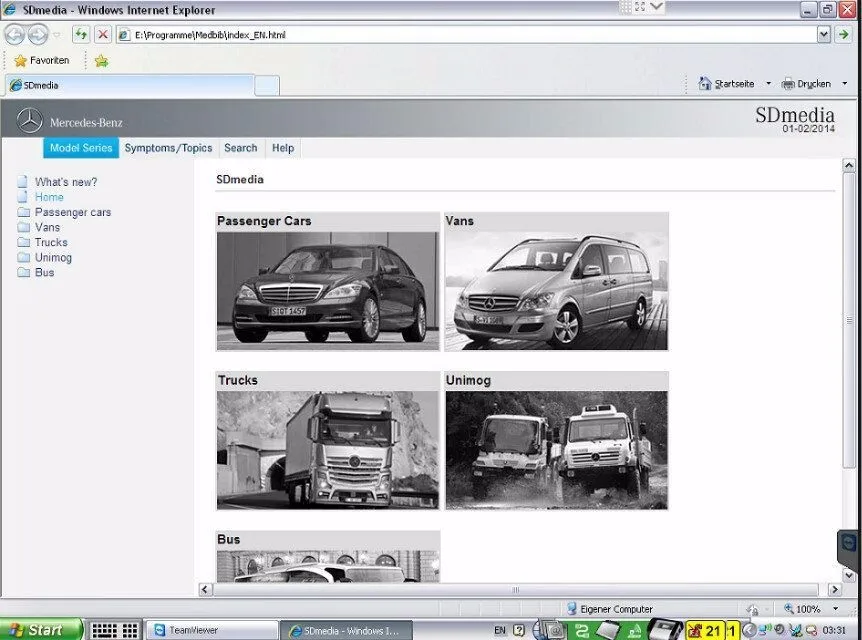Open the Help tab
The width and height of the screenshot is (862, 640).
coord(283,148)
